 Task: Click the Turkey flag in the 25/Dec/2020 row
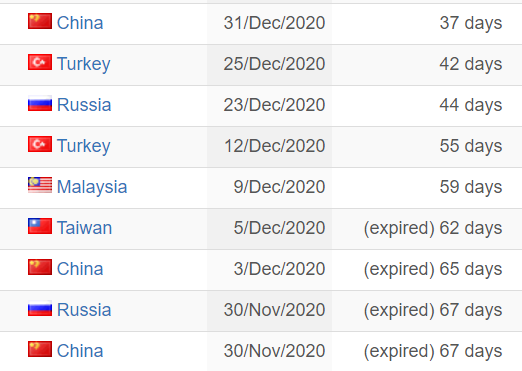coord(40,62)
